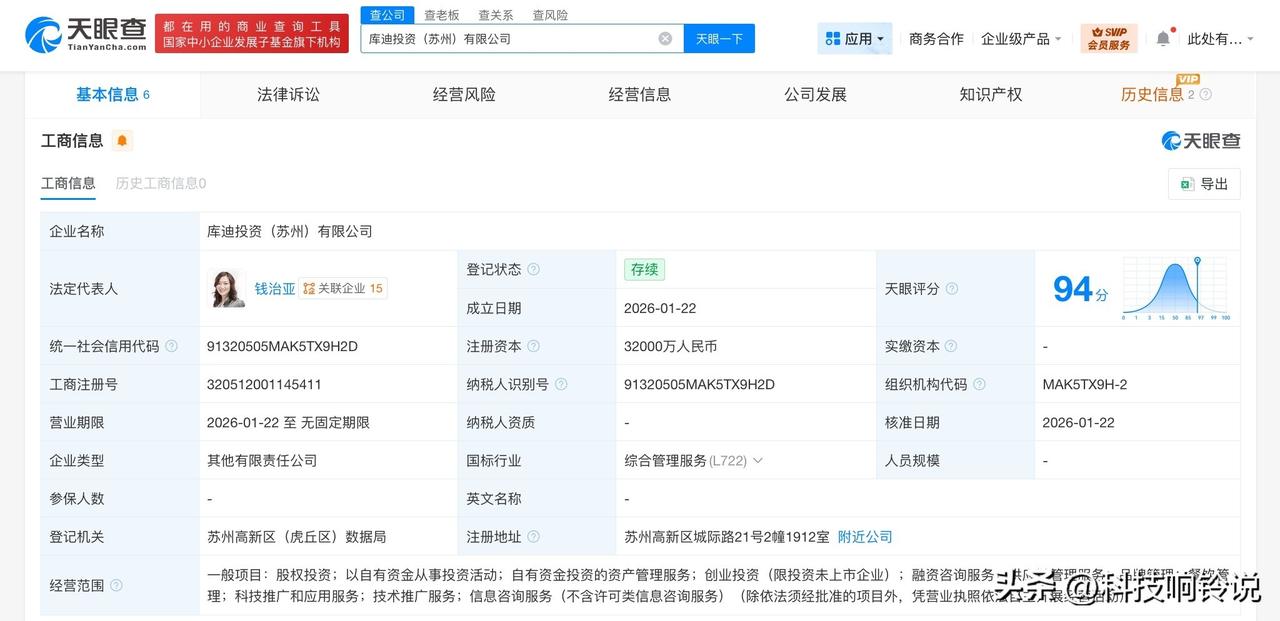Open the 附近公司 link

pos(865,536)
